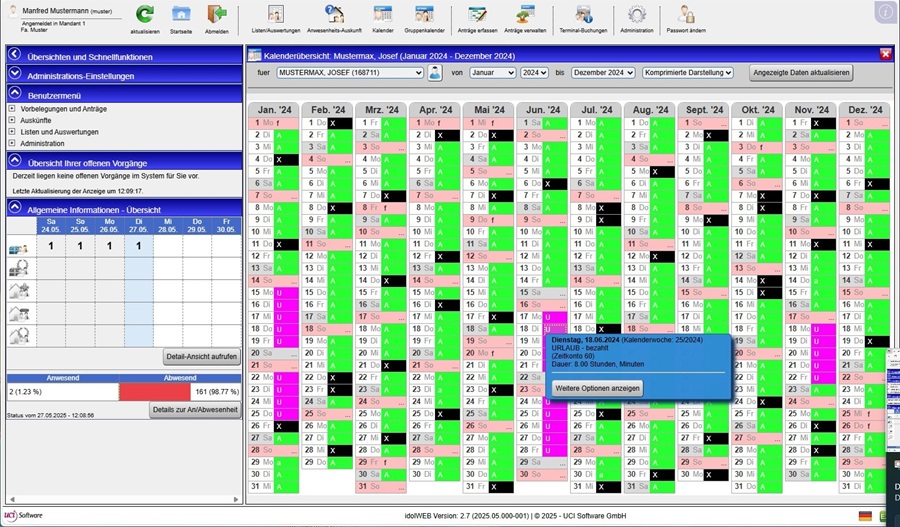The width and height of the screenshot is (900, 527).
Task: Collapse the Benutzermenü panel header
Action: coord(15,93)
